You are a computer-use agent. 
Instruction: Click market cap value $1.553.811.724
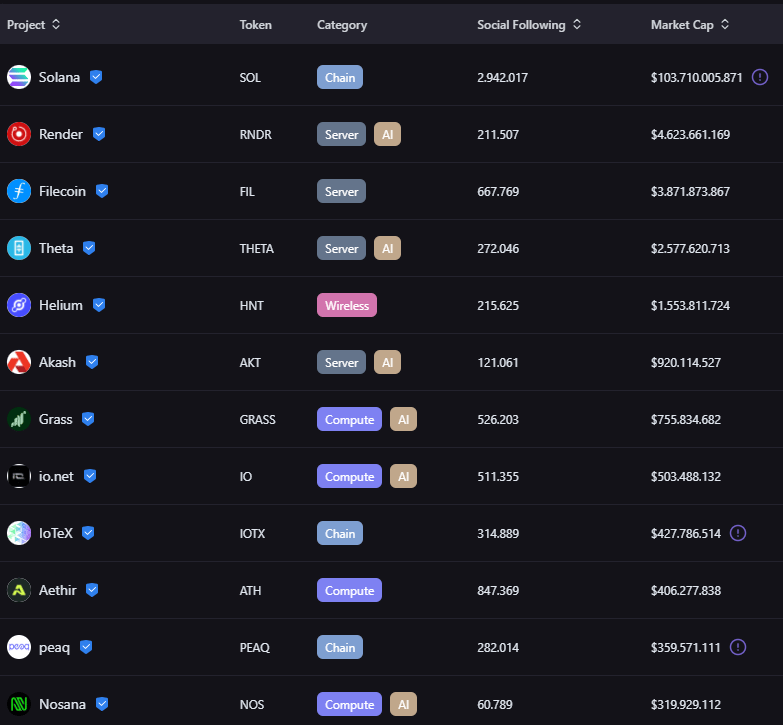pyautogui.click(x=690, y=305)
